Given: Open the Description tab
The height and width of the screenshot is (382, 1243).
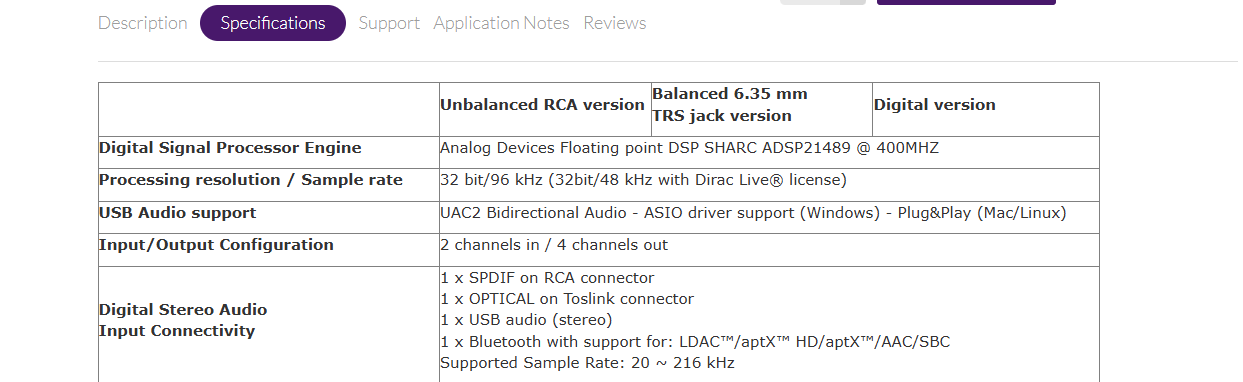Looking at the screenshot, I should 142,23.
